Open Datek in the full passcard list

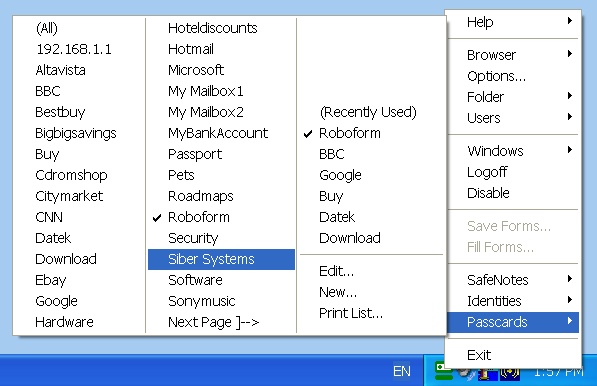(79, 238)
